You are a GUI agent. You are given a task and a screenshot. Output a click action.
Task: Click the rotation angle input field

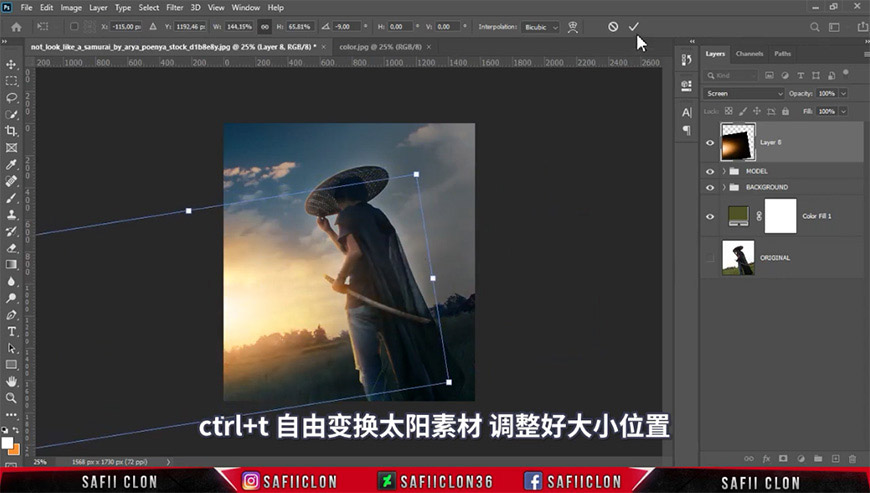pyautogui.click(x=346, y=27)
